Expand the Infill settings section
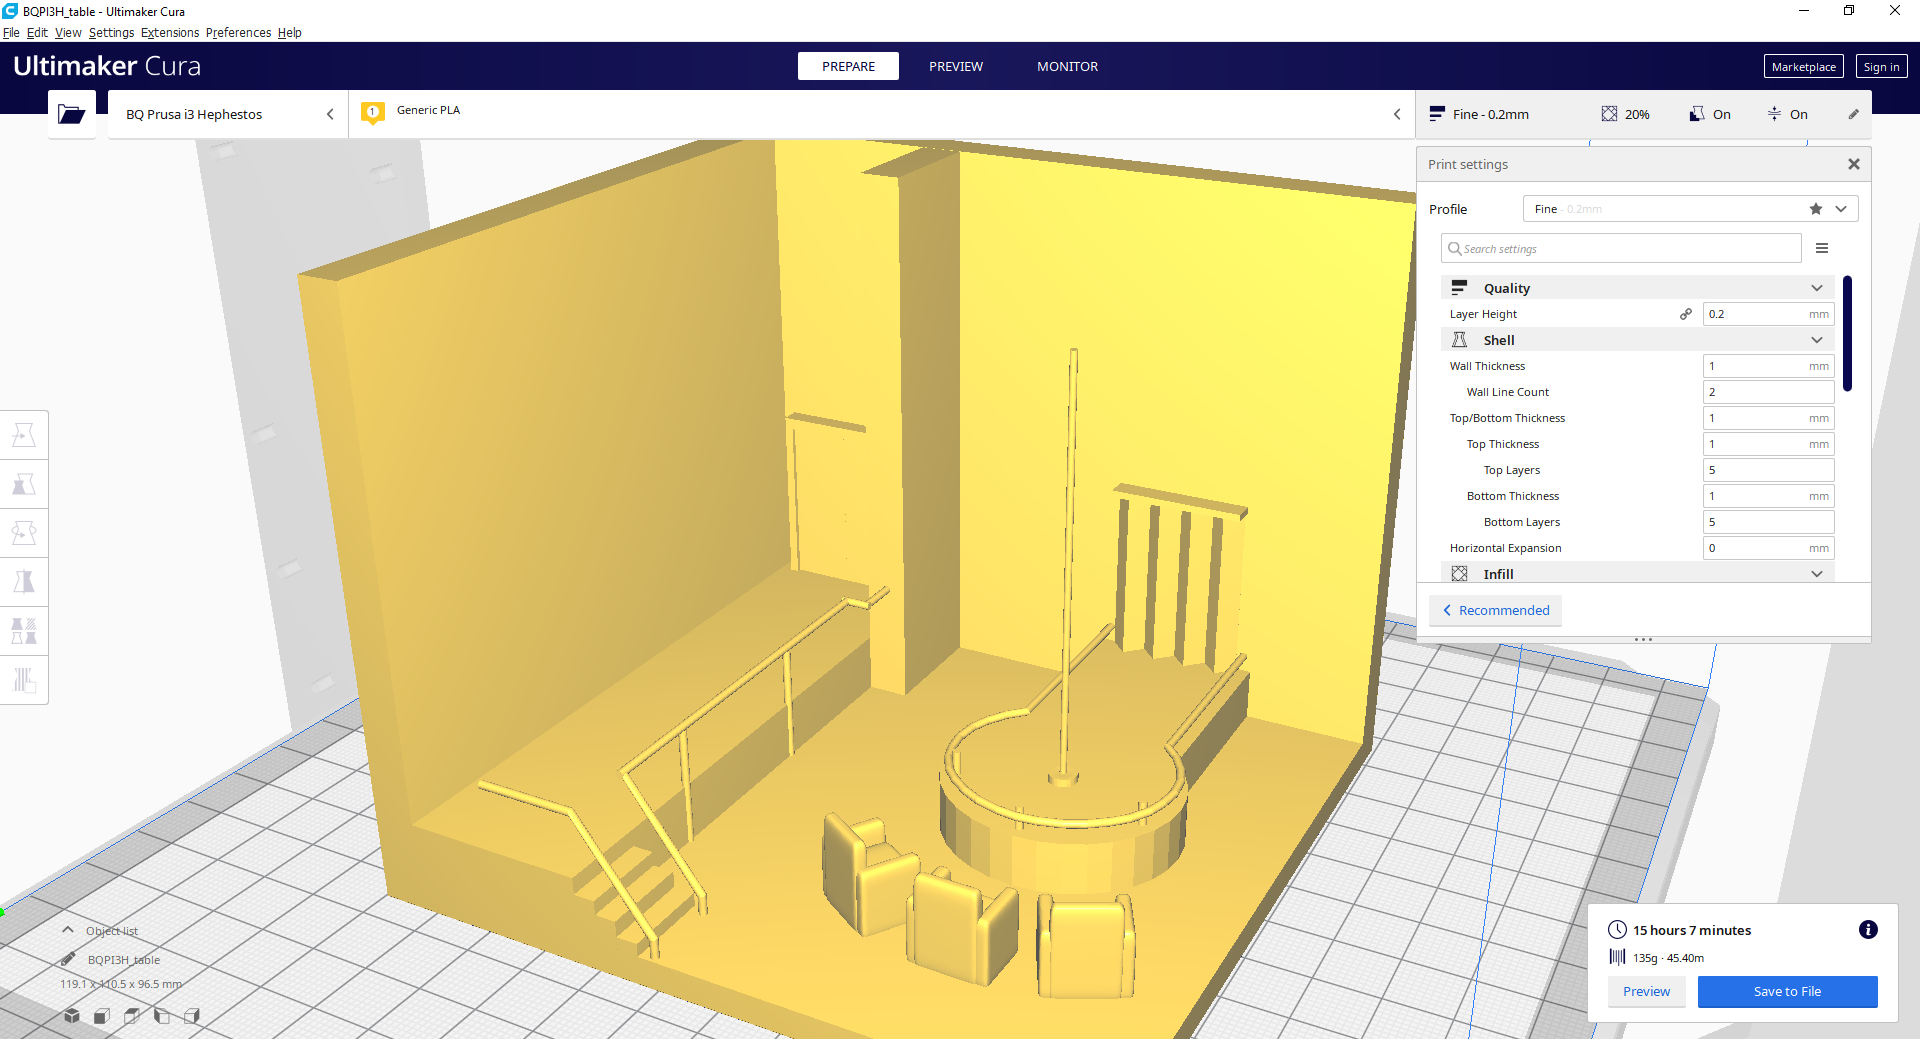 tap(1816, 573)
